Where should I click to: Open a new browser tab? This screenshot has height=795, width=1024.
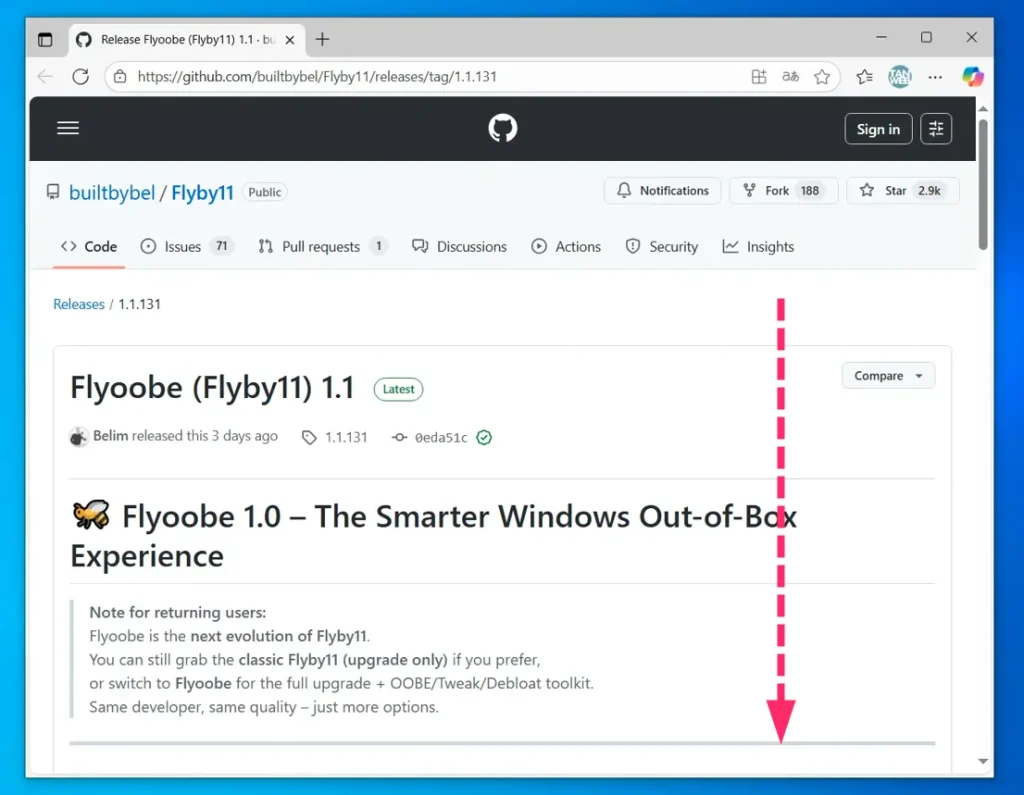(323, 39)
